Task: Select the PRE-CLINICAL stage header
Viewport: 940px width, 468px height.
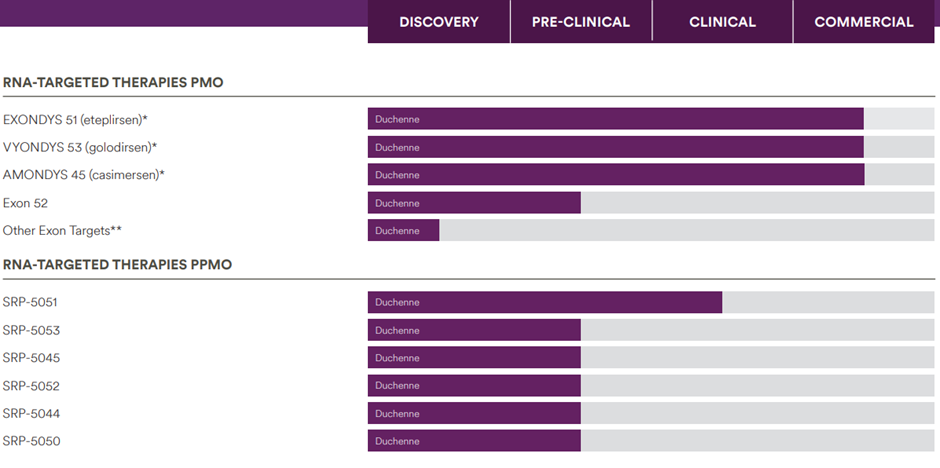Action: [x=581, y=22]
